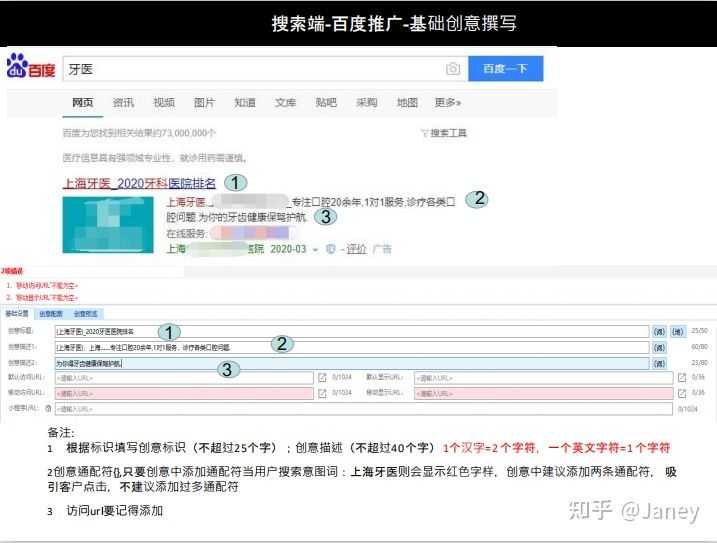Click open-link icon beside 默认显示URL field
The width and height of the screenshot is (717, 543).
[x=682, y=377]
